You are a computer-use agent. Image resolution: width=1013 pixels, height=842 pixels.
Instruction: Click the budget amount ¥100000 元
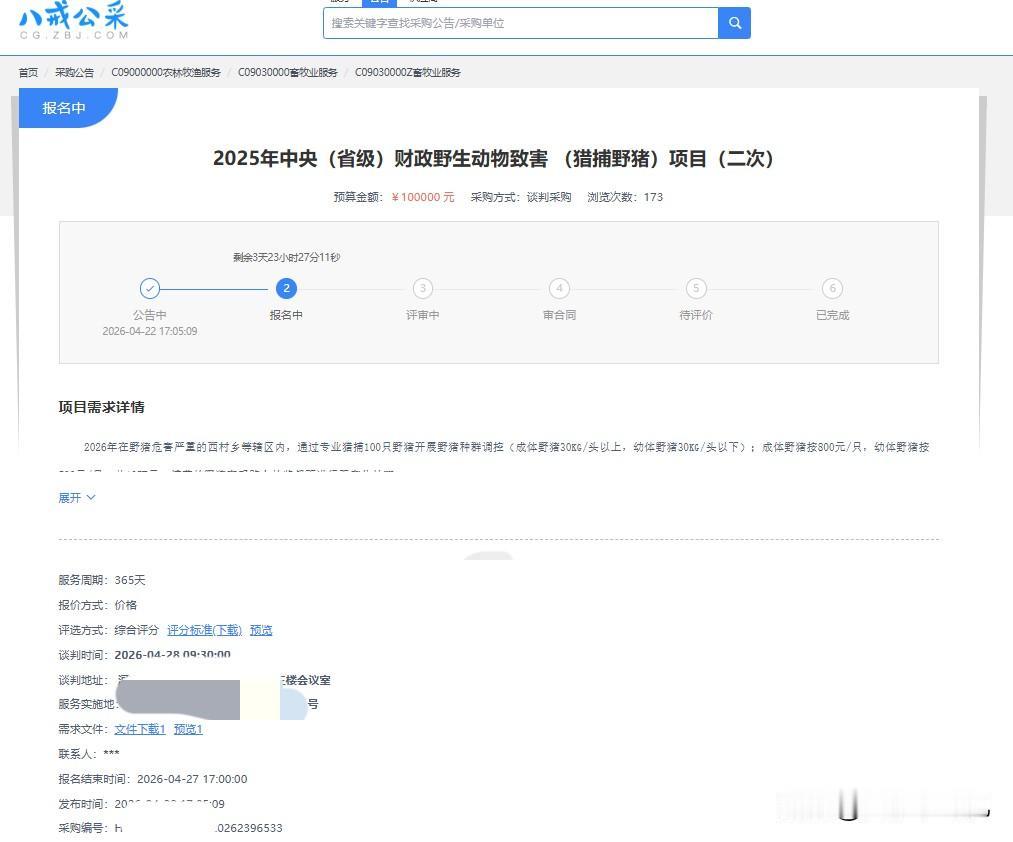(423, 197)
